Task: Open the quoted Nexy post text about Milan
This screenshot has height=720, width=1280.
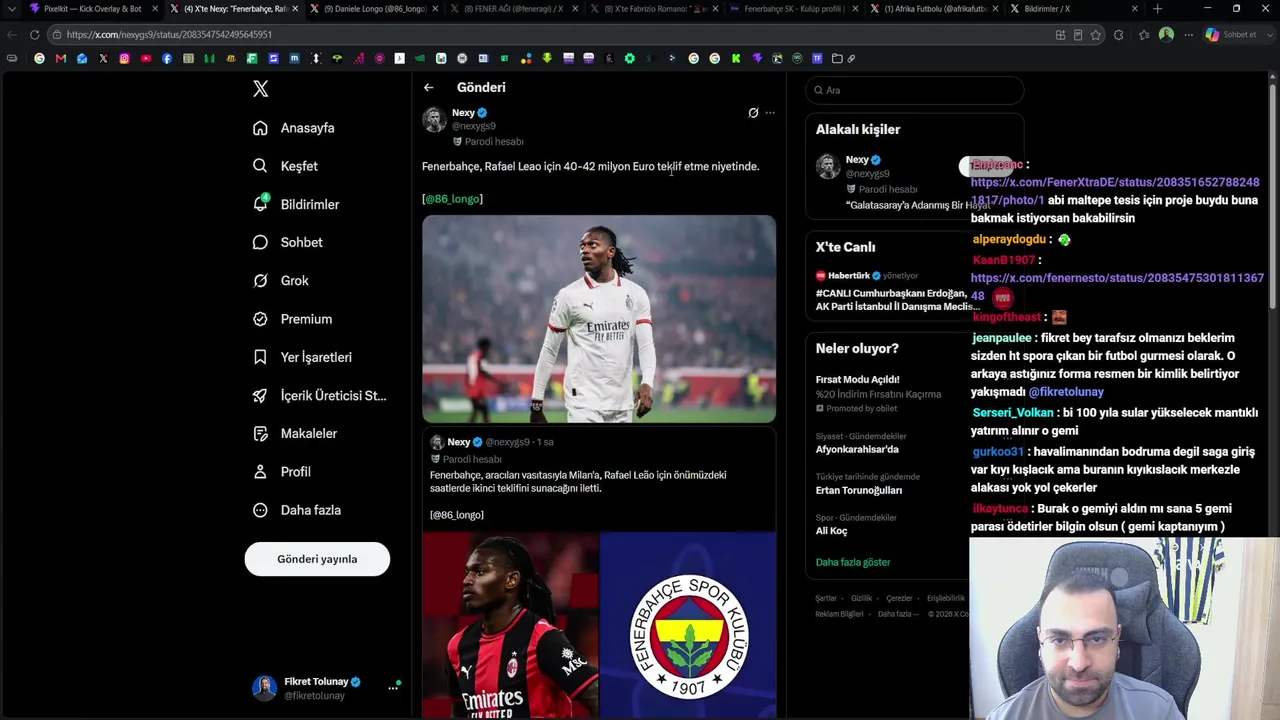Action: pos(578,482)
